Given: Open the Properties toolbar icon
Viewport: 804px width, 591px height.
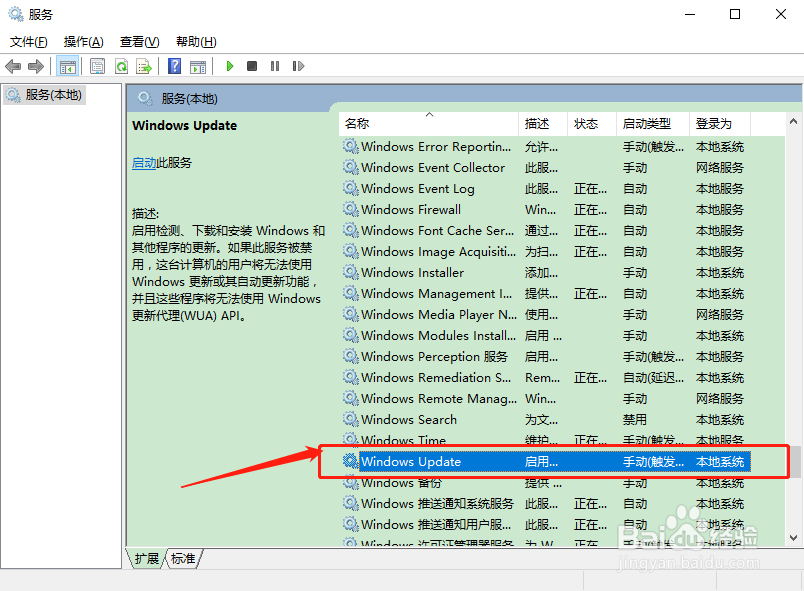Looking at the screenshot, I should pos(97,66).
